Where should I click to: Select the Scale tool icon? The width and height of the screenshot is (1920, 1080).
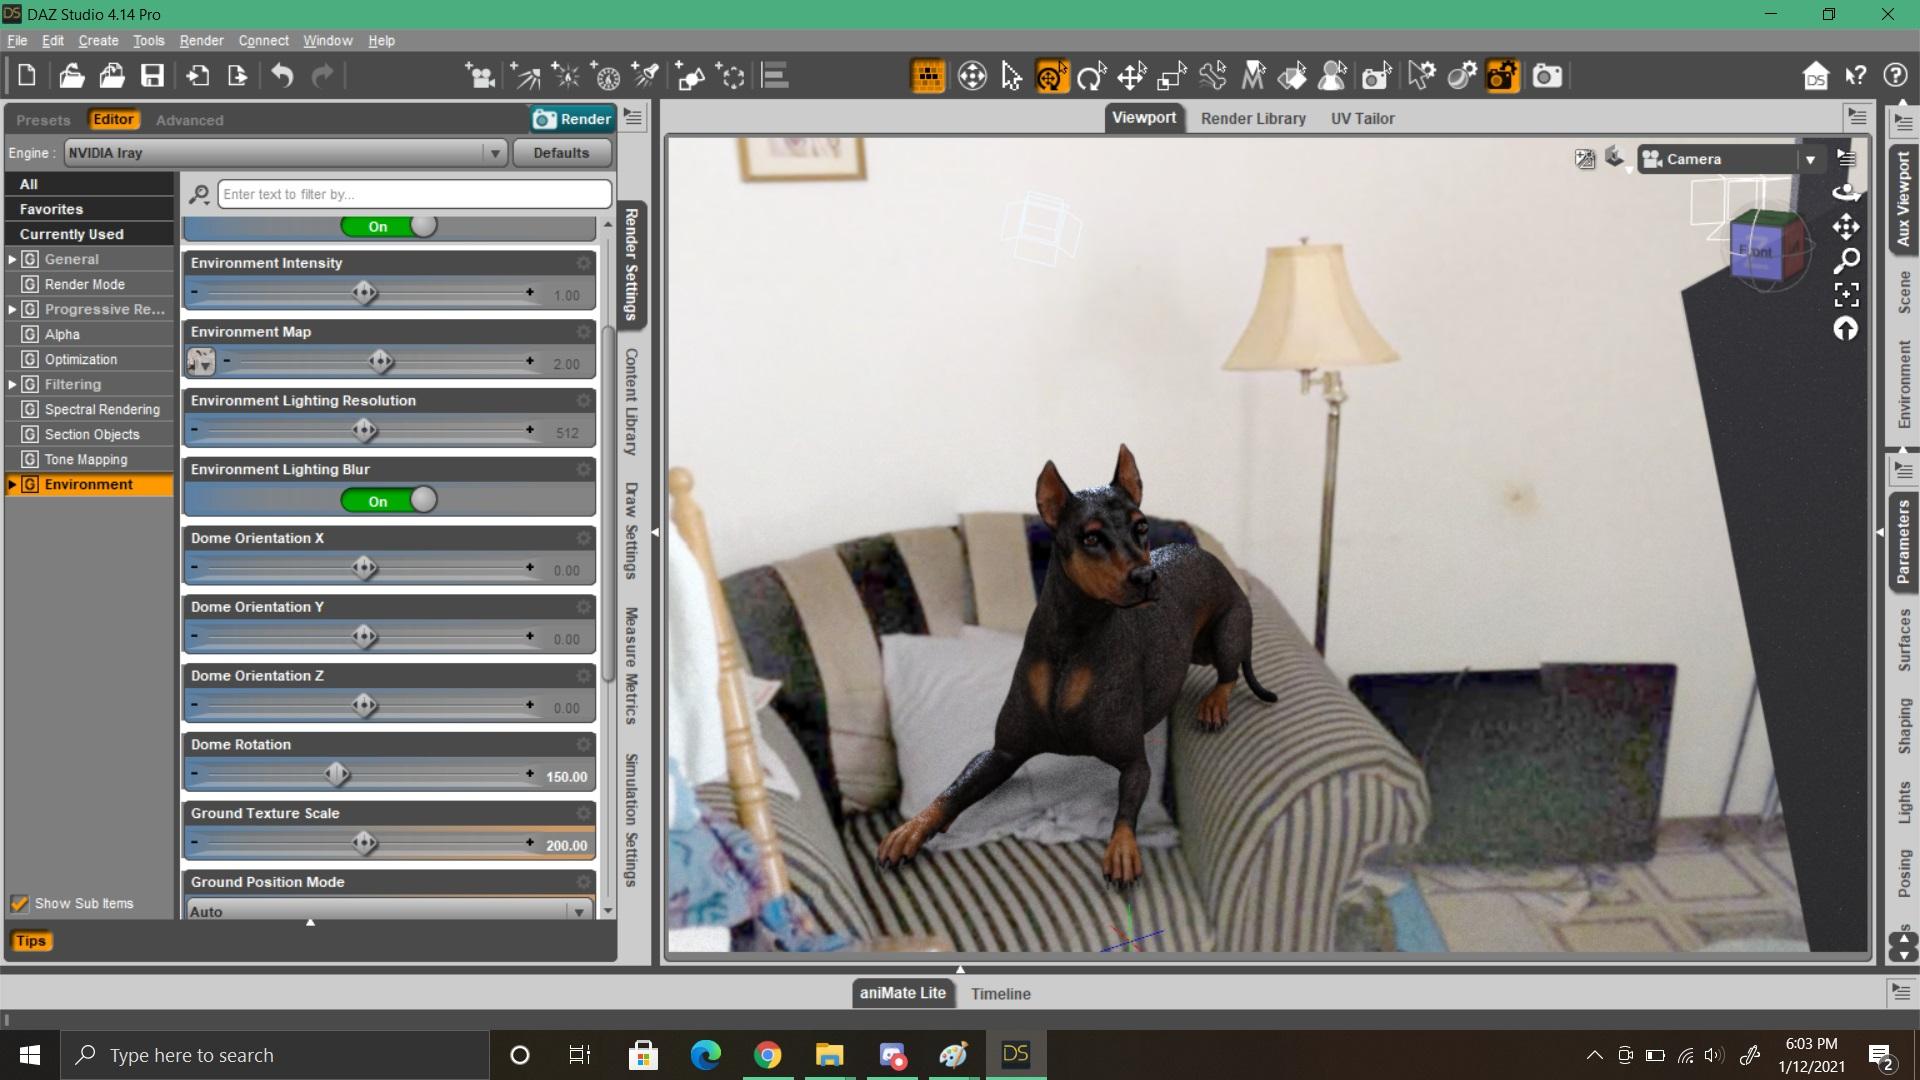pos(1171,76)
